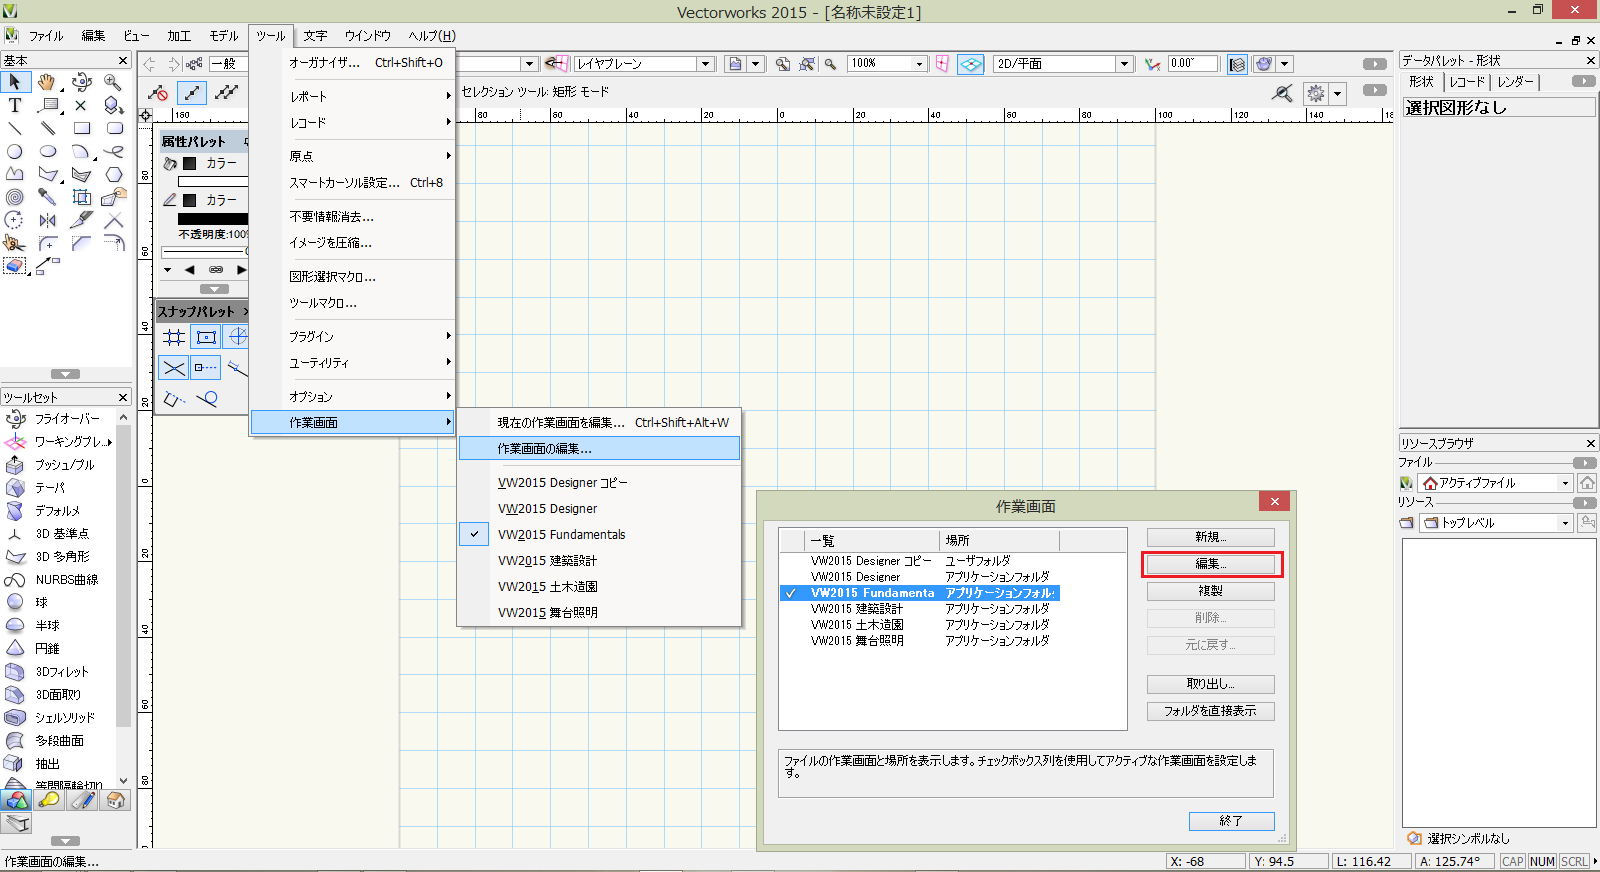Select the Circle tool

point(15,152)
